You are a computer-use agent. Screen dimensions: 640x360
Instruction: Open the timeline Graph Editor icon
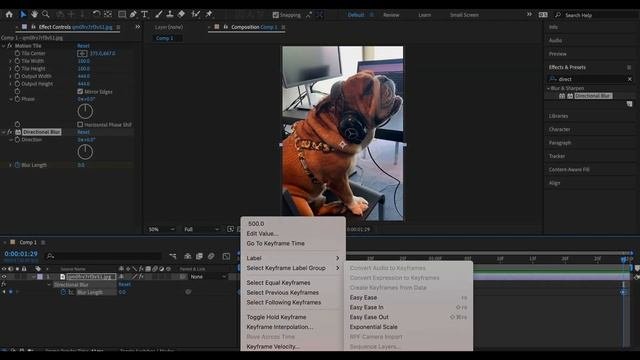click(x=226, y=256)
